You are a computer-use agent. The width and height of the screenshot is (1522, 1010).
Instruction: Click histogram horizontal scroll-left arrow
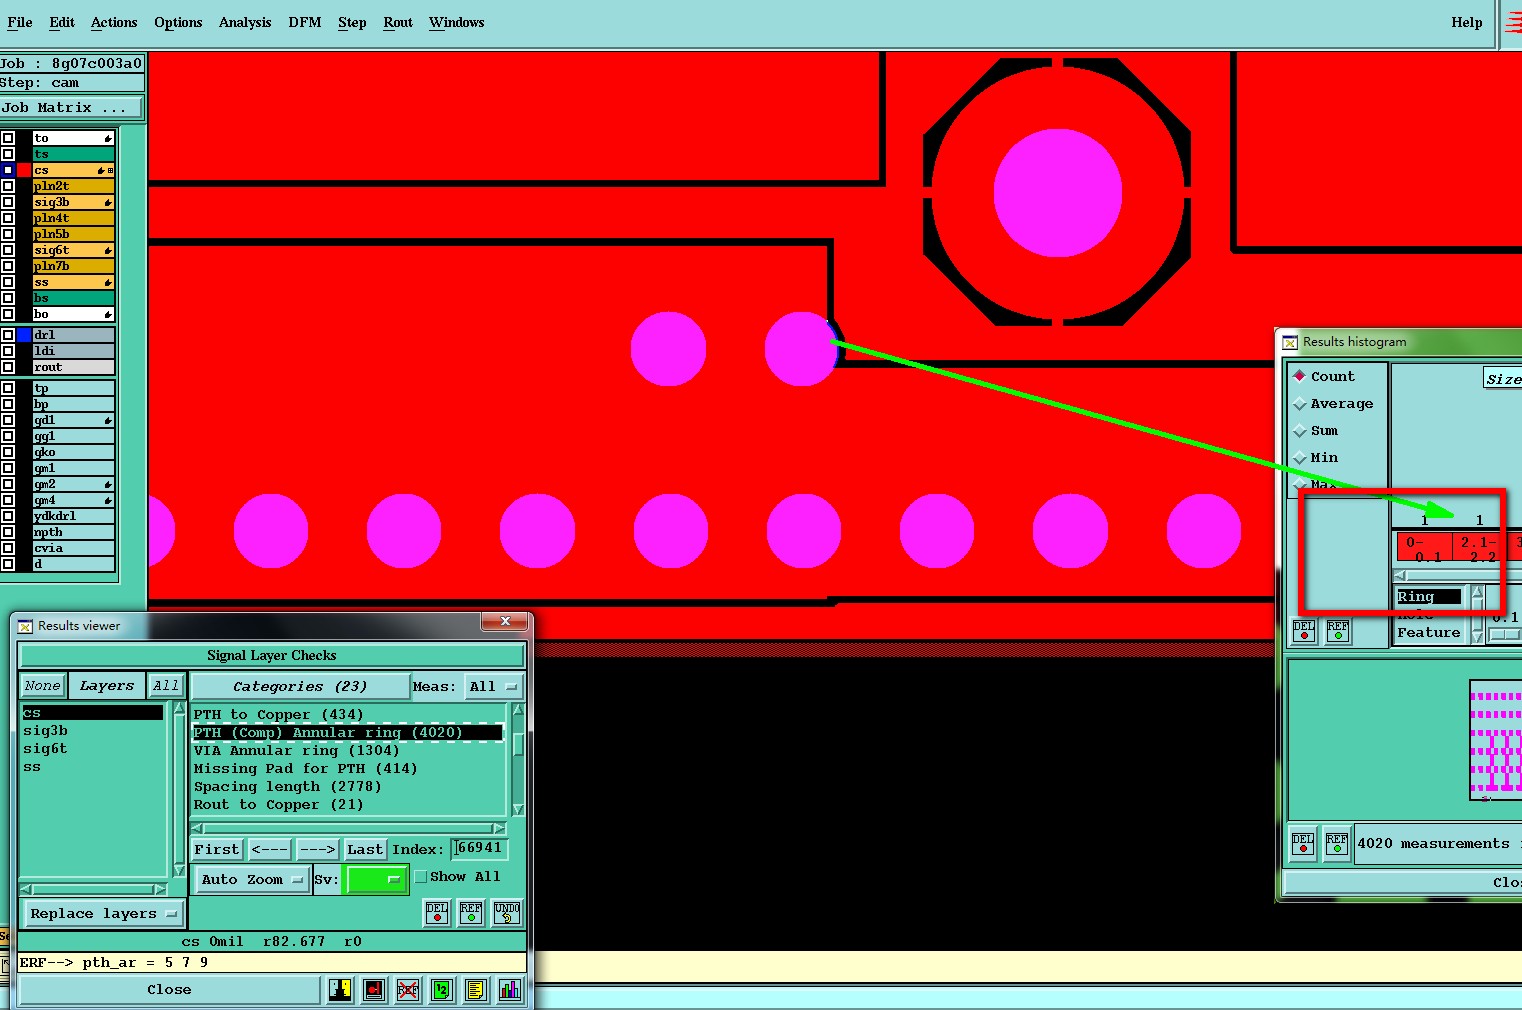pos(1400,576)
